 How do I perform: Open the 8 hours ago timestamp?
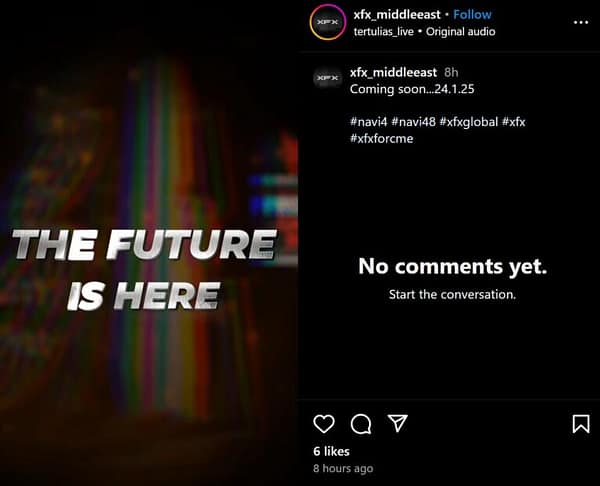pyautogui.click(x=343, y=468)
